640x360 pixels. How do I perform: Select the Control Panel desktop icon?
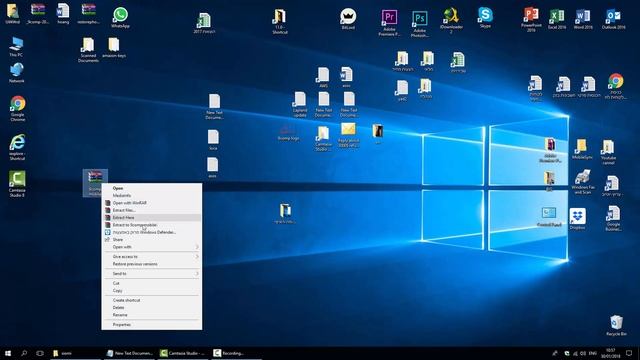[549, 217]
